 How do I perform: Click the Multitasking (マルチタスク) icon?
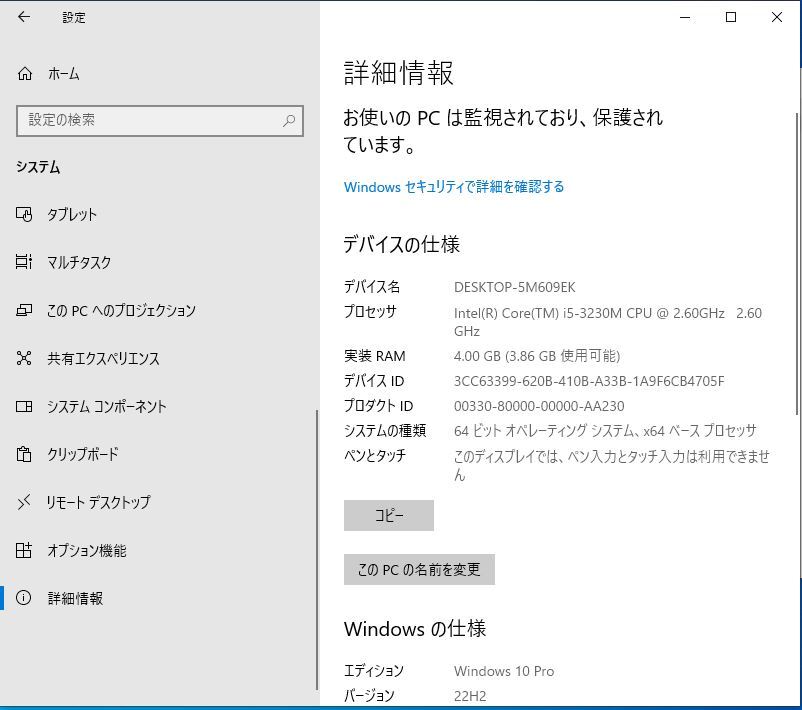point(24,262)
